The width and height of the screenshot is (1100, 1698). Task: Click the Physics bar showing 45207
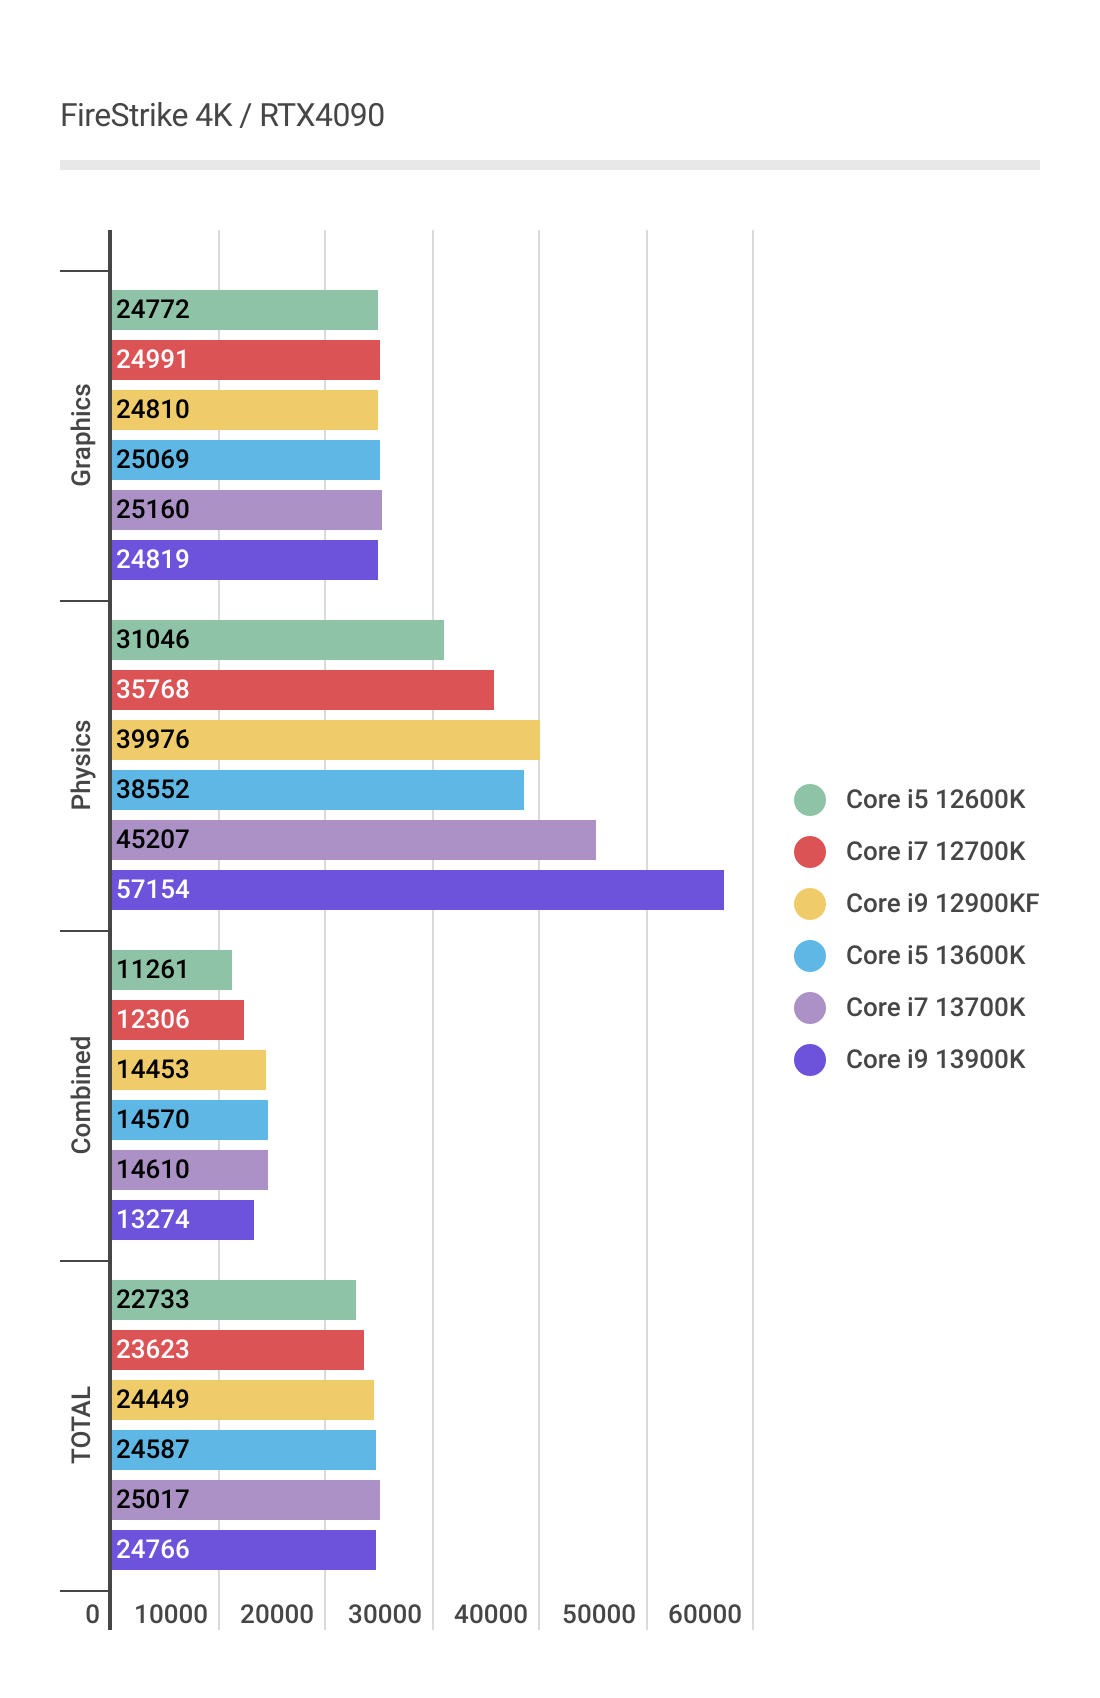coord(353,840)
